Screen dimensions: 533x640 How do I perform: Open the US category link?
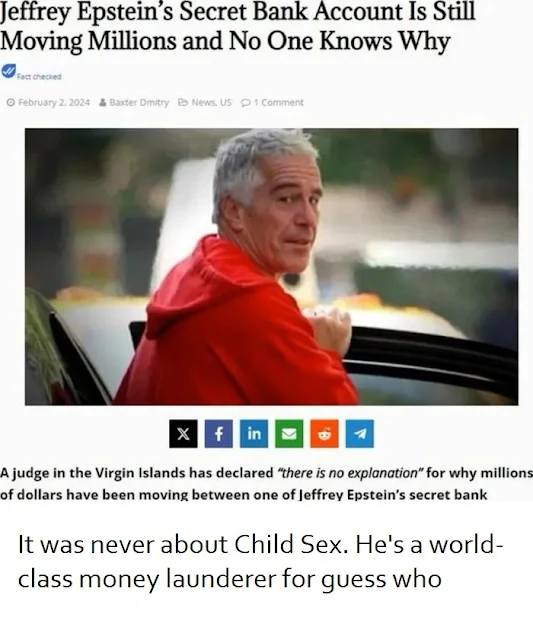click(226, 102)
